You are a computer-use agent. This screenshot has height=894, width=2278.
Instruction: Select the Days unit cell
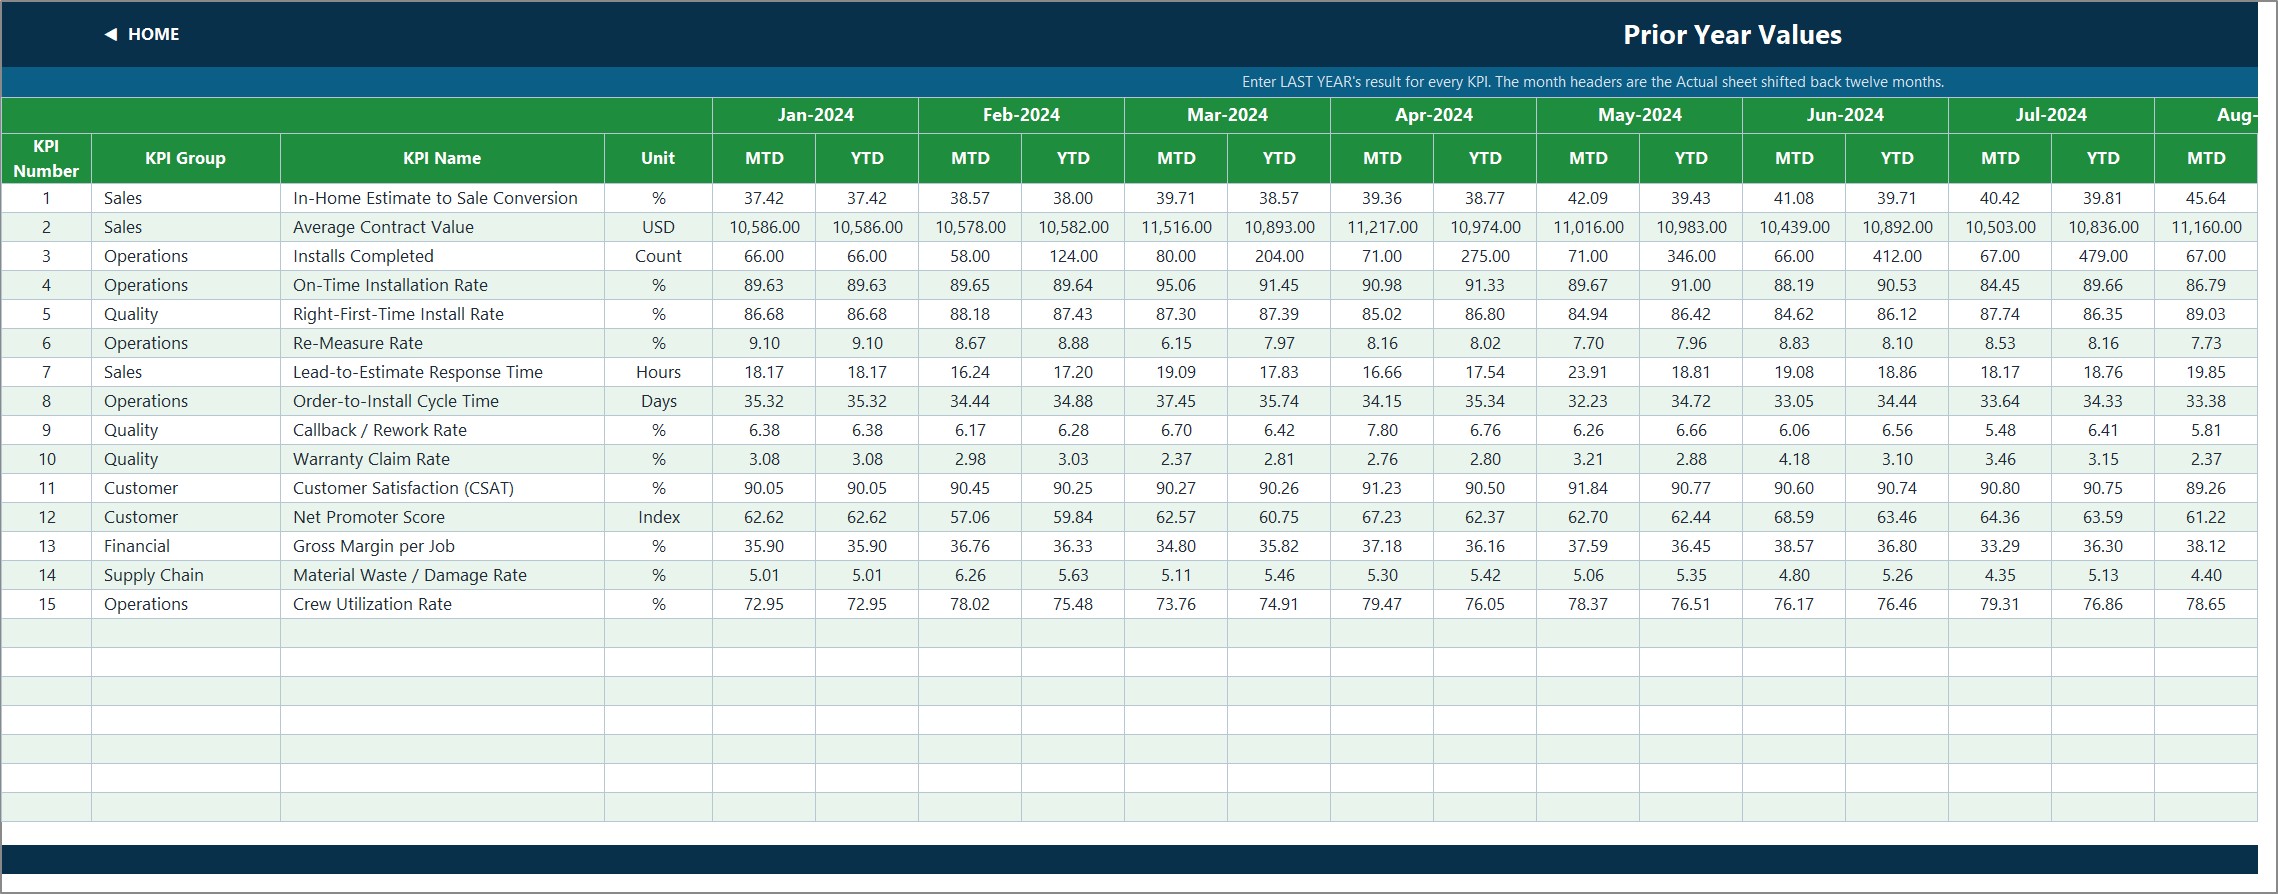tap(658, 401)
